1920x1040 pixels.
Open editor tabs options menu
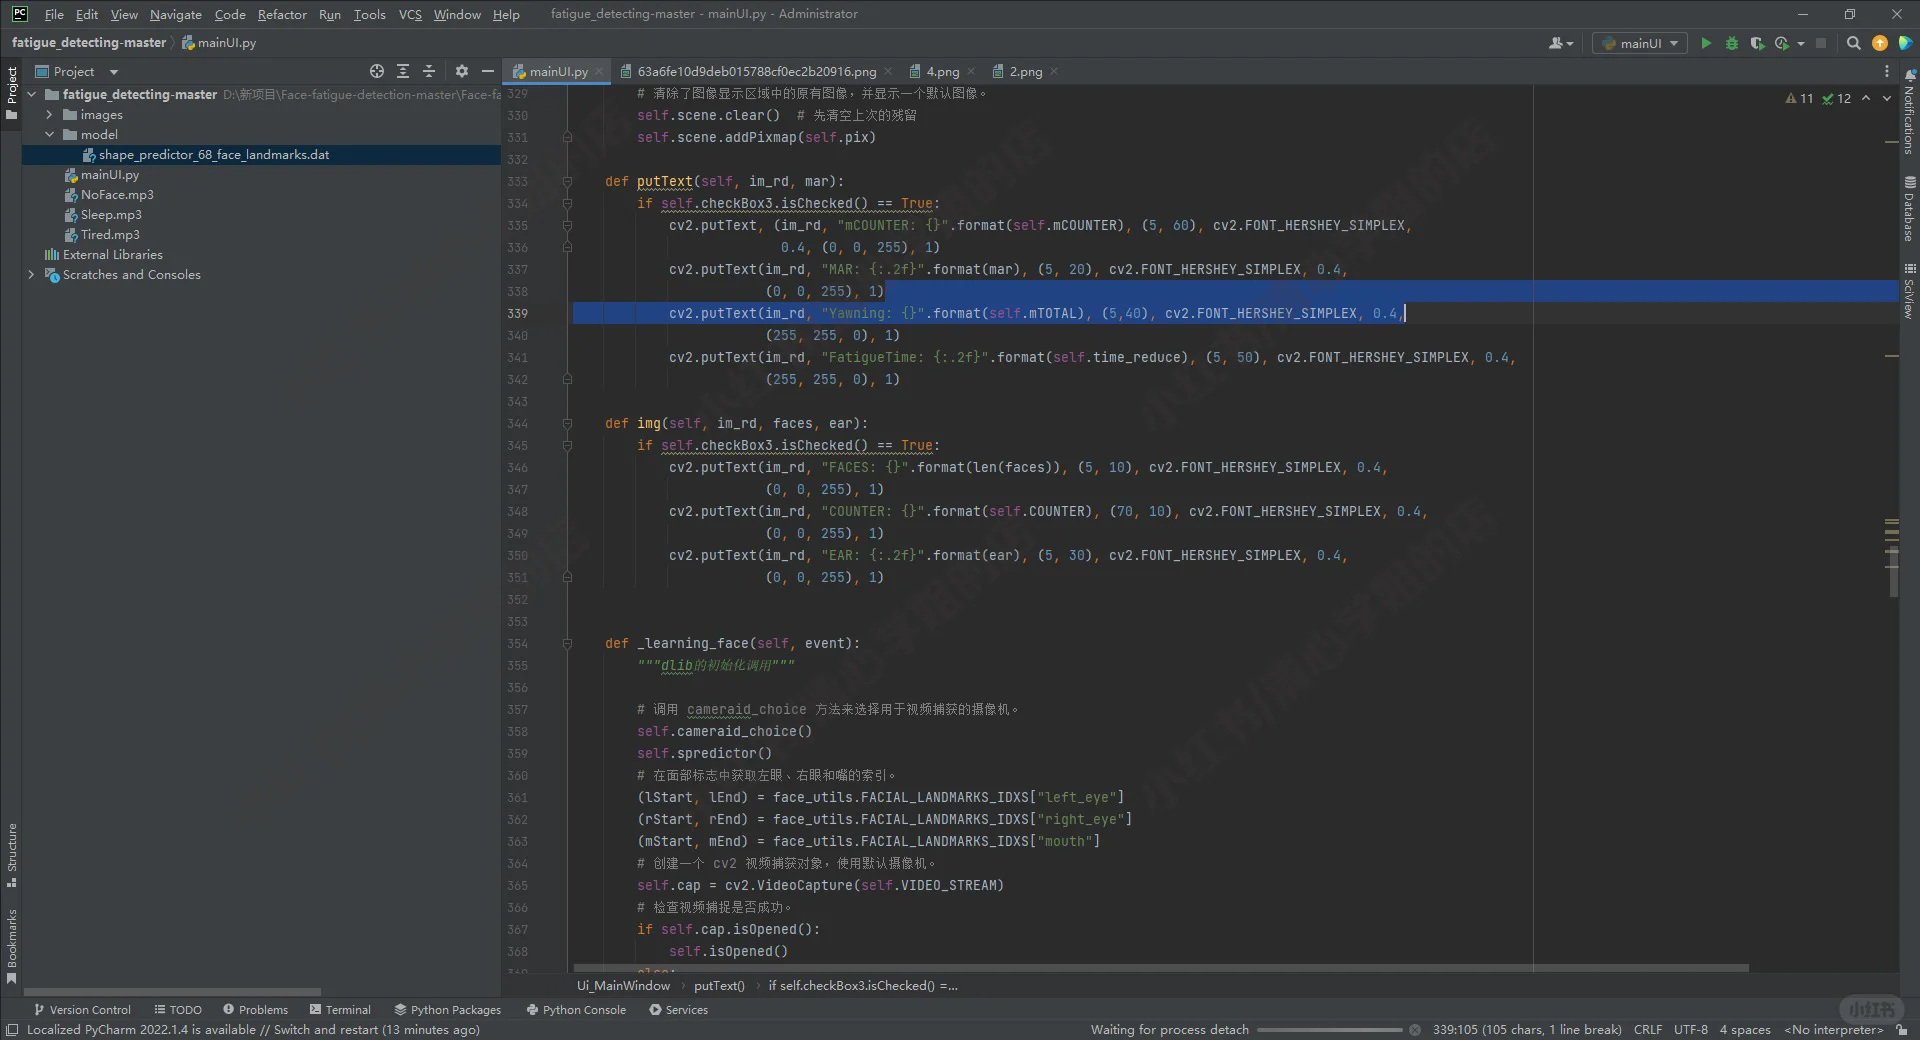(1887, 71)
